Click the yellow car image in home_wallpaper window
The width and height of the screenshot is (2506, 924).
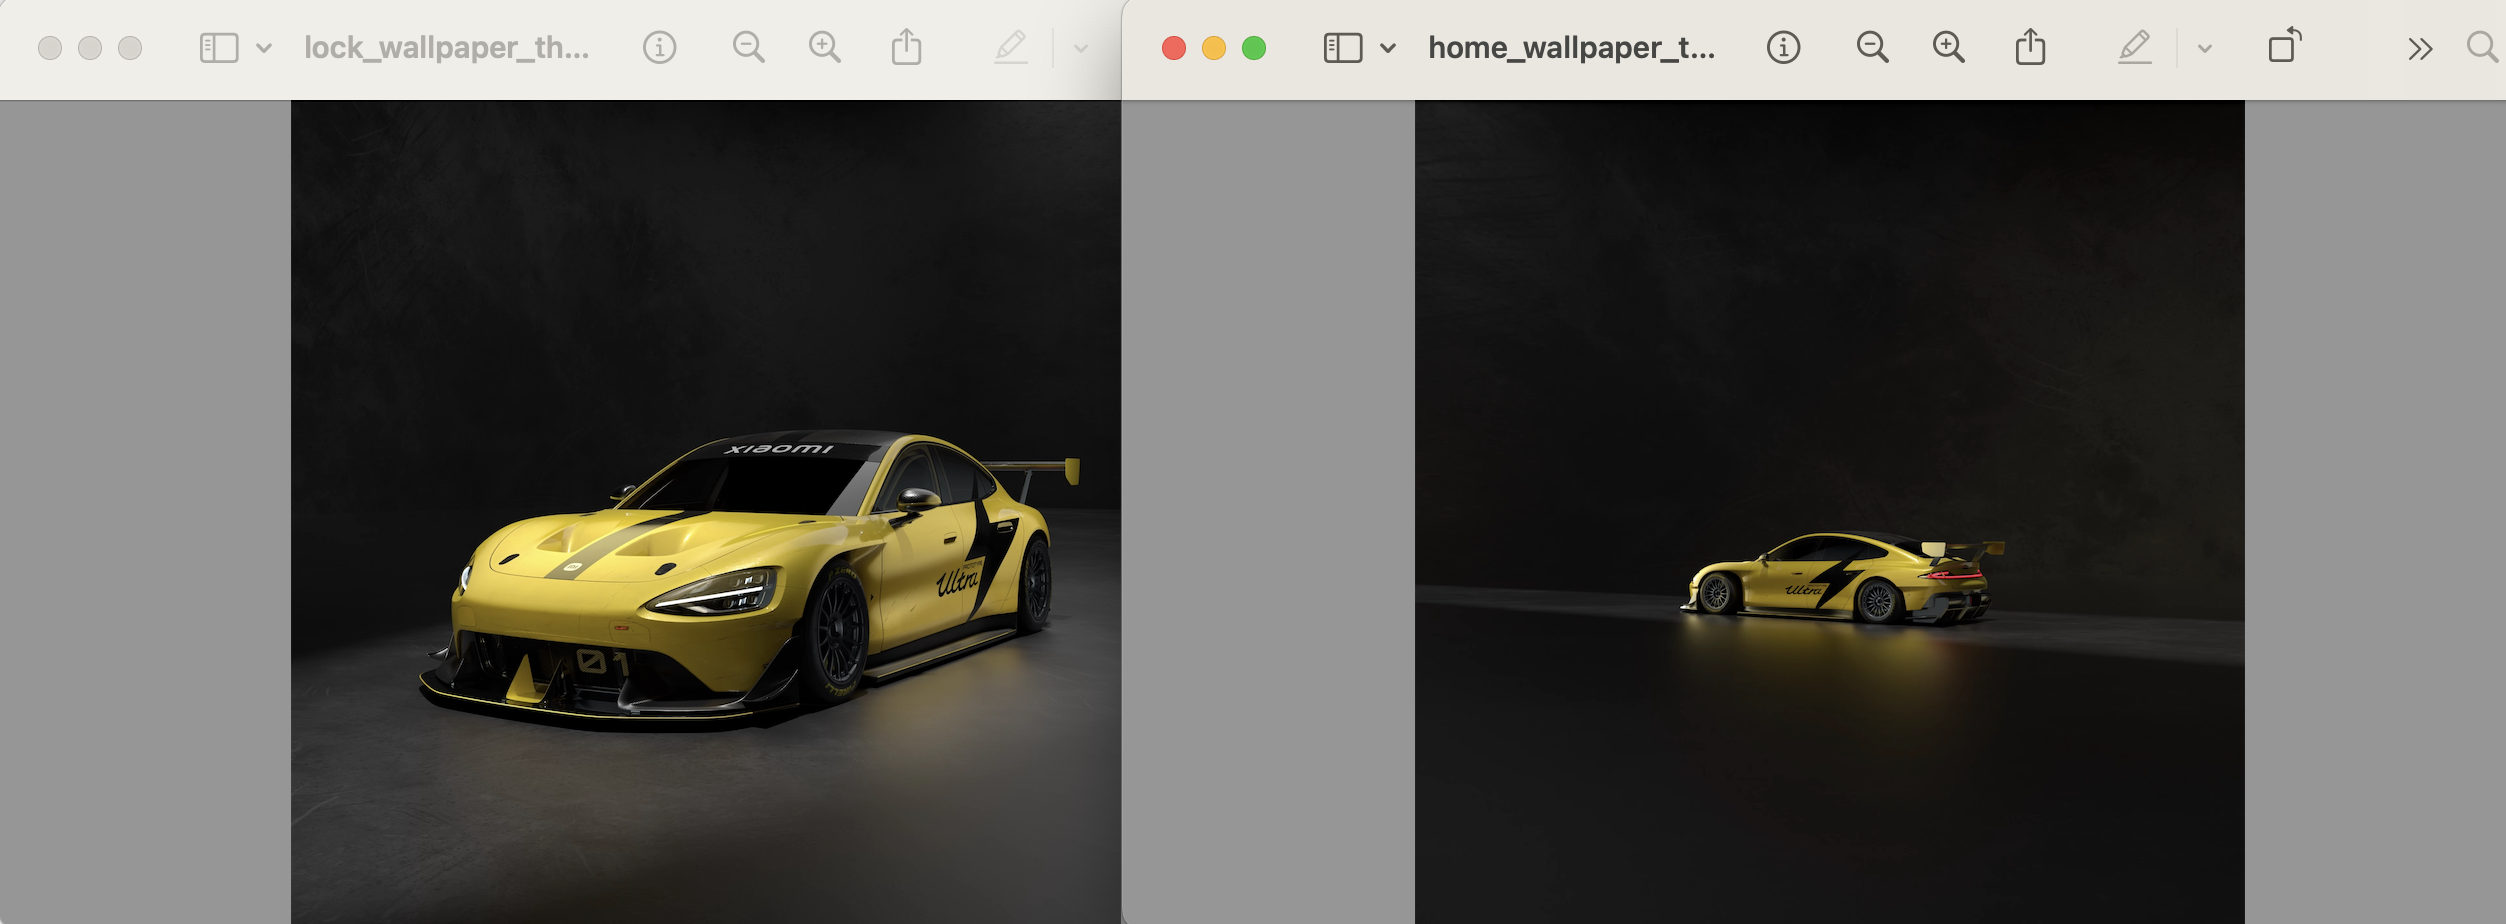1842,577
